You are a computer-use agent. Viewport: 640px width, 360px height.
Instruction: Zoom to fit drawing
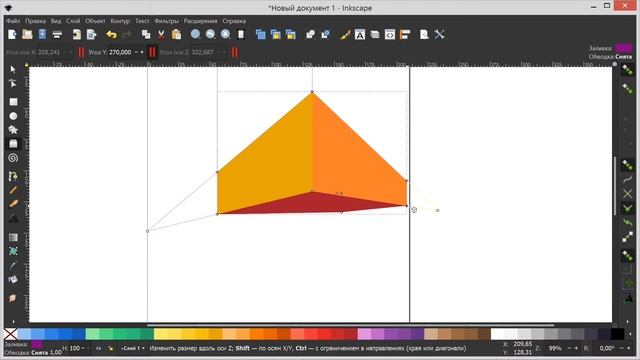point(210,35)
